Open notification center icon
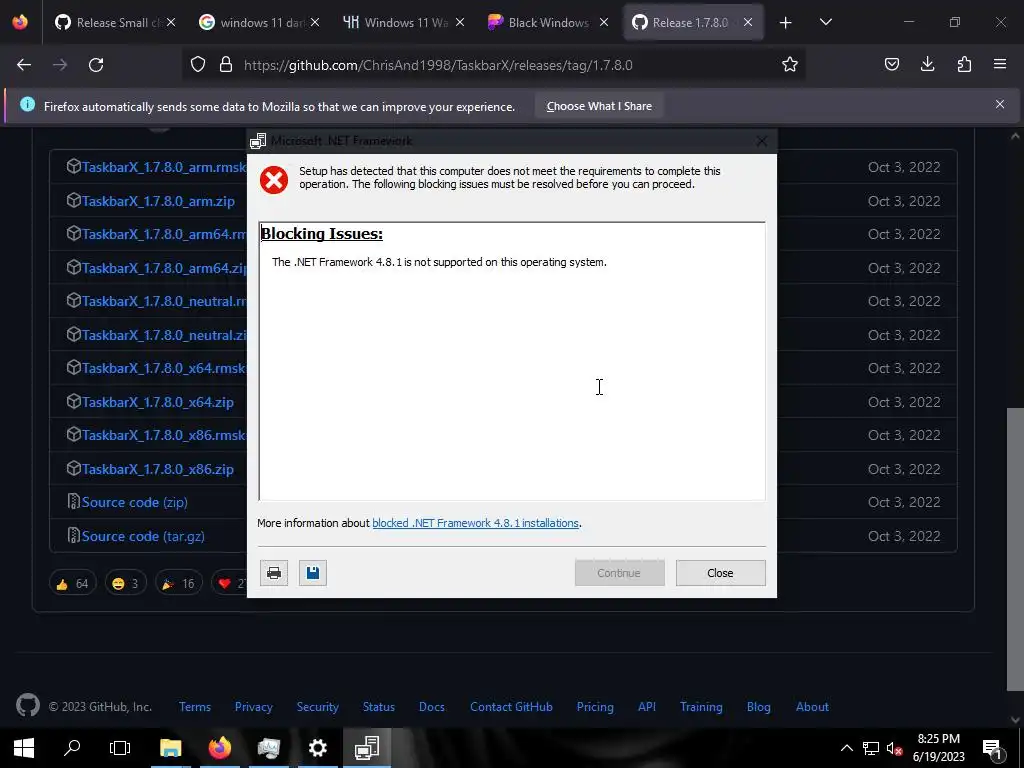 point(992,748)
